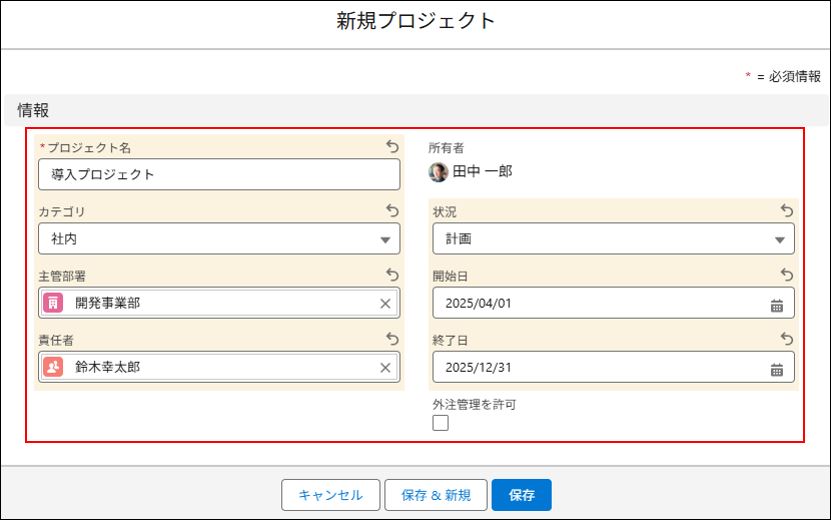Revert 開始日 using its undo icon

click(786, 275)
